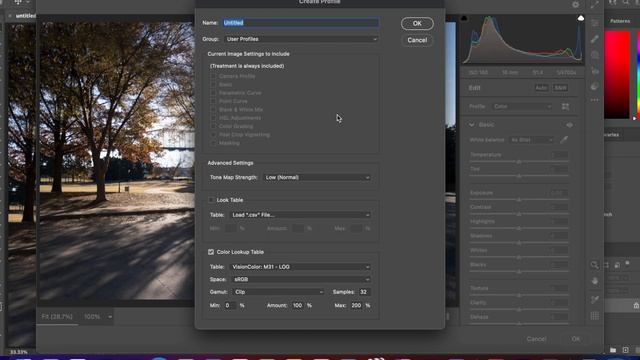
Task: Click the Color Lookup Min field
Action: tap(230, 305)
